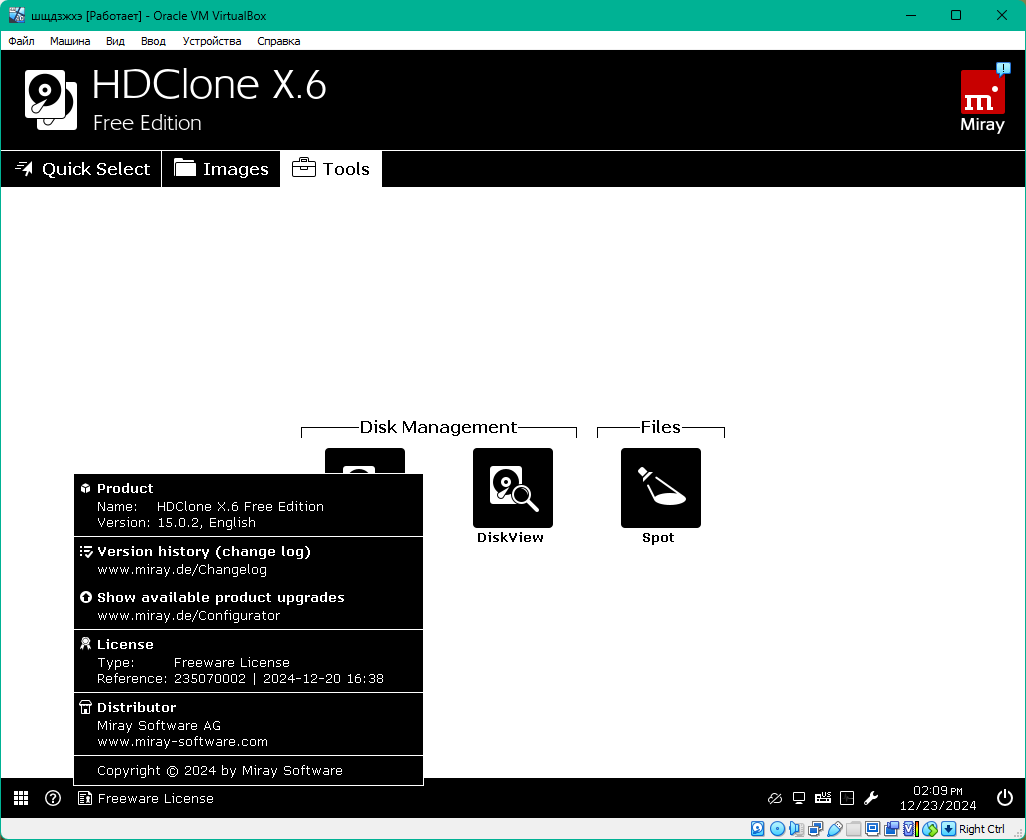Open the Устройства menu
This screenshot has height=840, width=1026.
click(212, 41)
